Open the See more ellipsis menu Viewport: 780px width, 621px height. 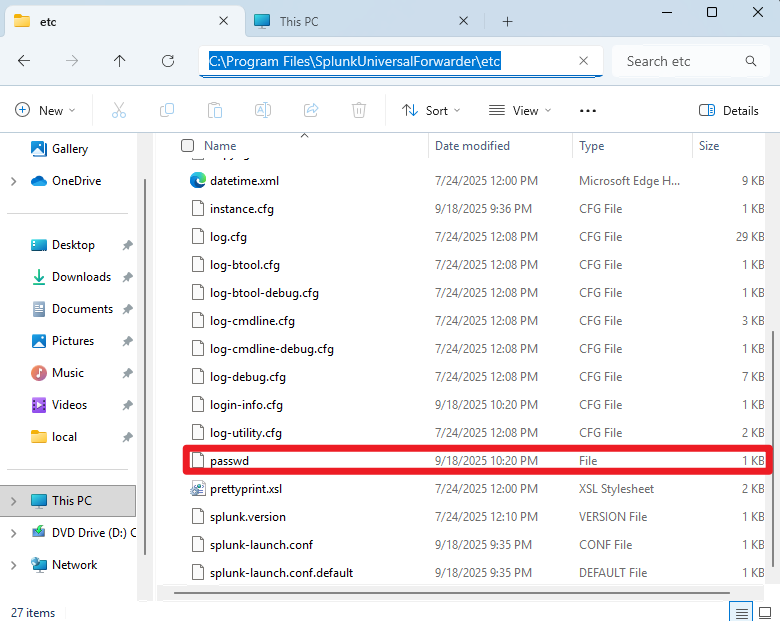coord(588,111)
